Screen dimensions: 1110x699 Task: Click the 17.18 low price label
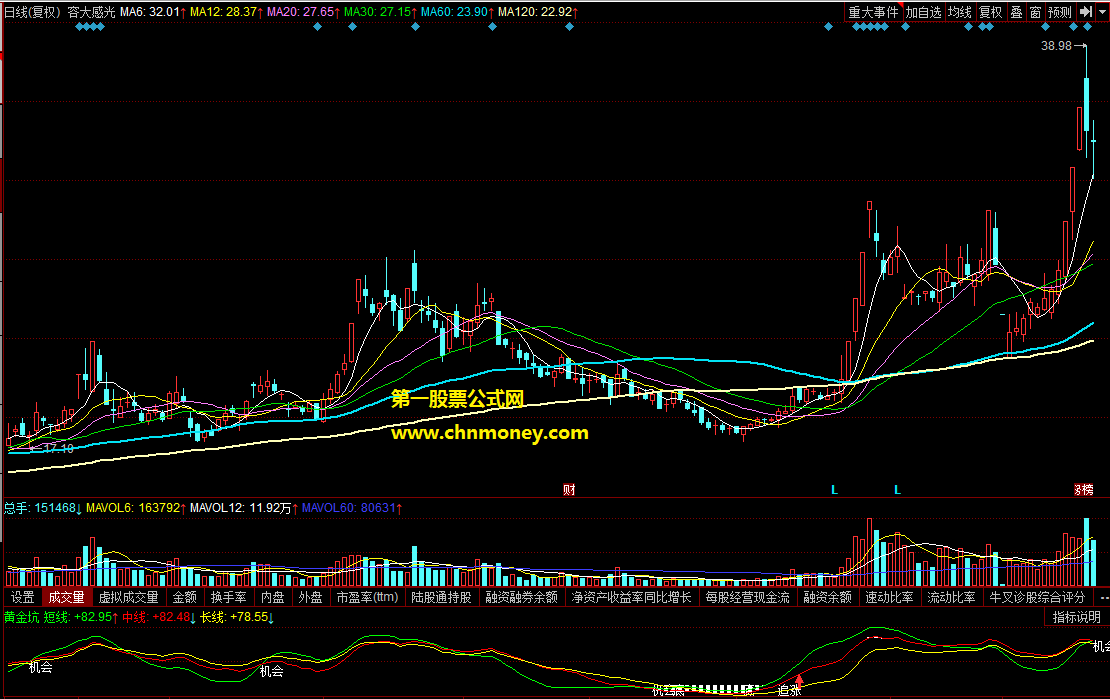(59, 448)
